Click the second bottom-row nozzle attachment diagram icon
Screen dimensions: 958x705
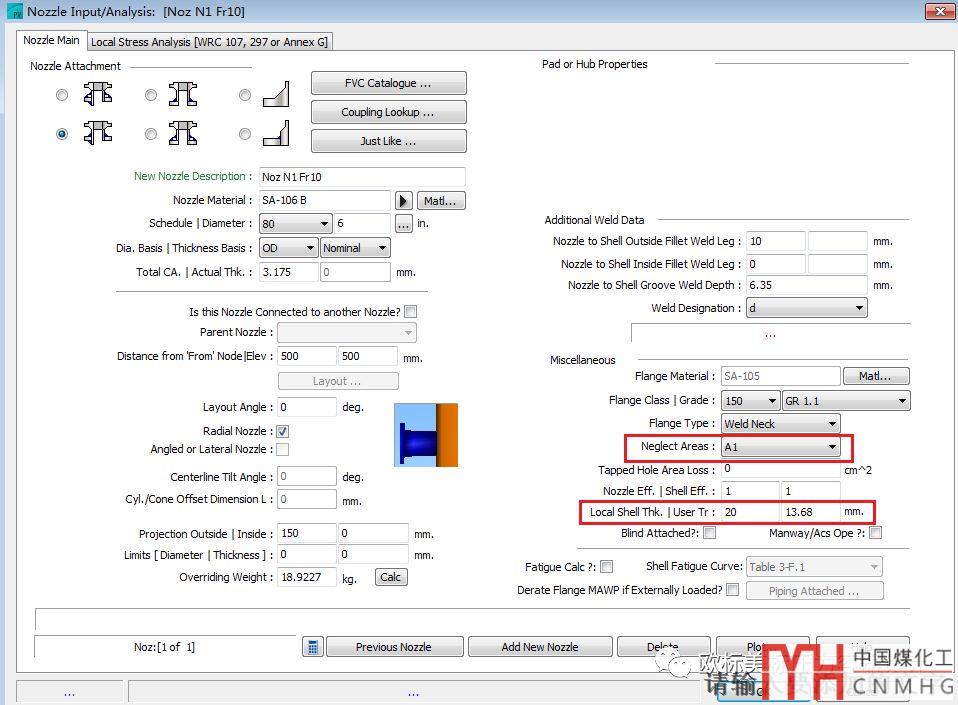[183, 133]
